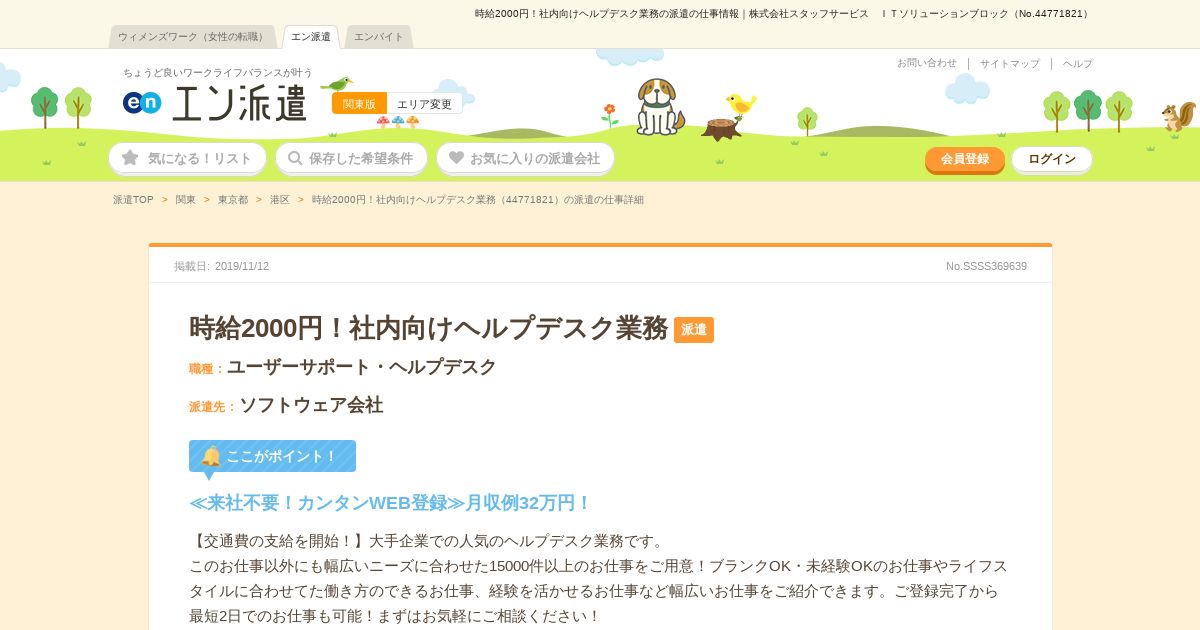Open the ヘルプ link
Viewport: 1200px width, 630px height.
pos(1078,63)
